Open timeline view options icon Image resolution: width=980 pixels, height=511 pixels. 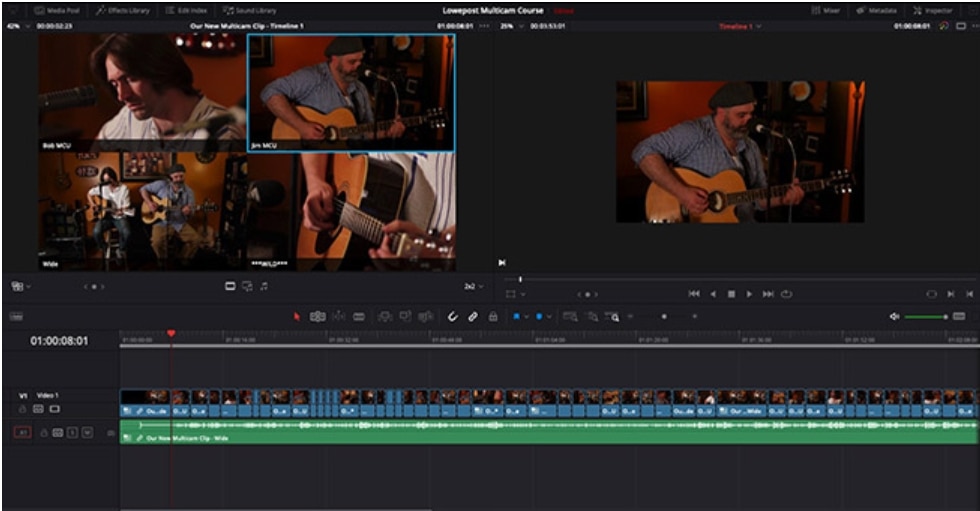16,317
